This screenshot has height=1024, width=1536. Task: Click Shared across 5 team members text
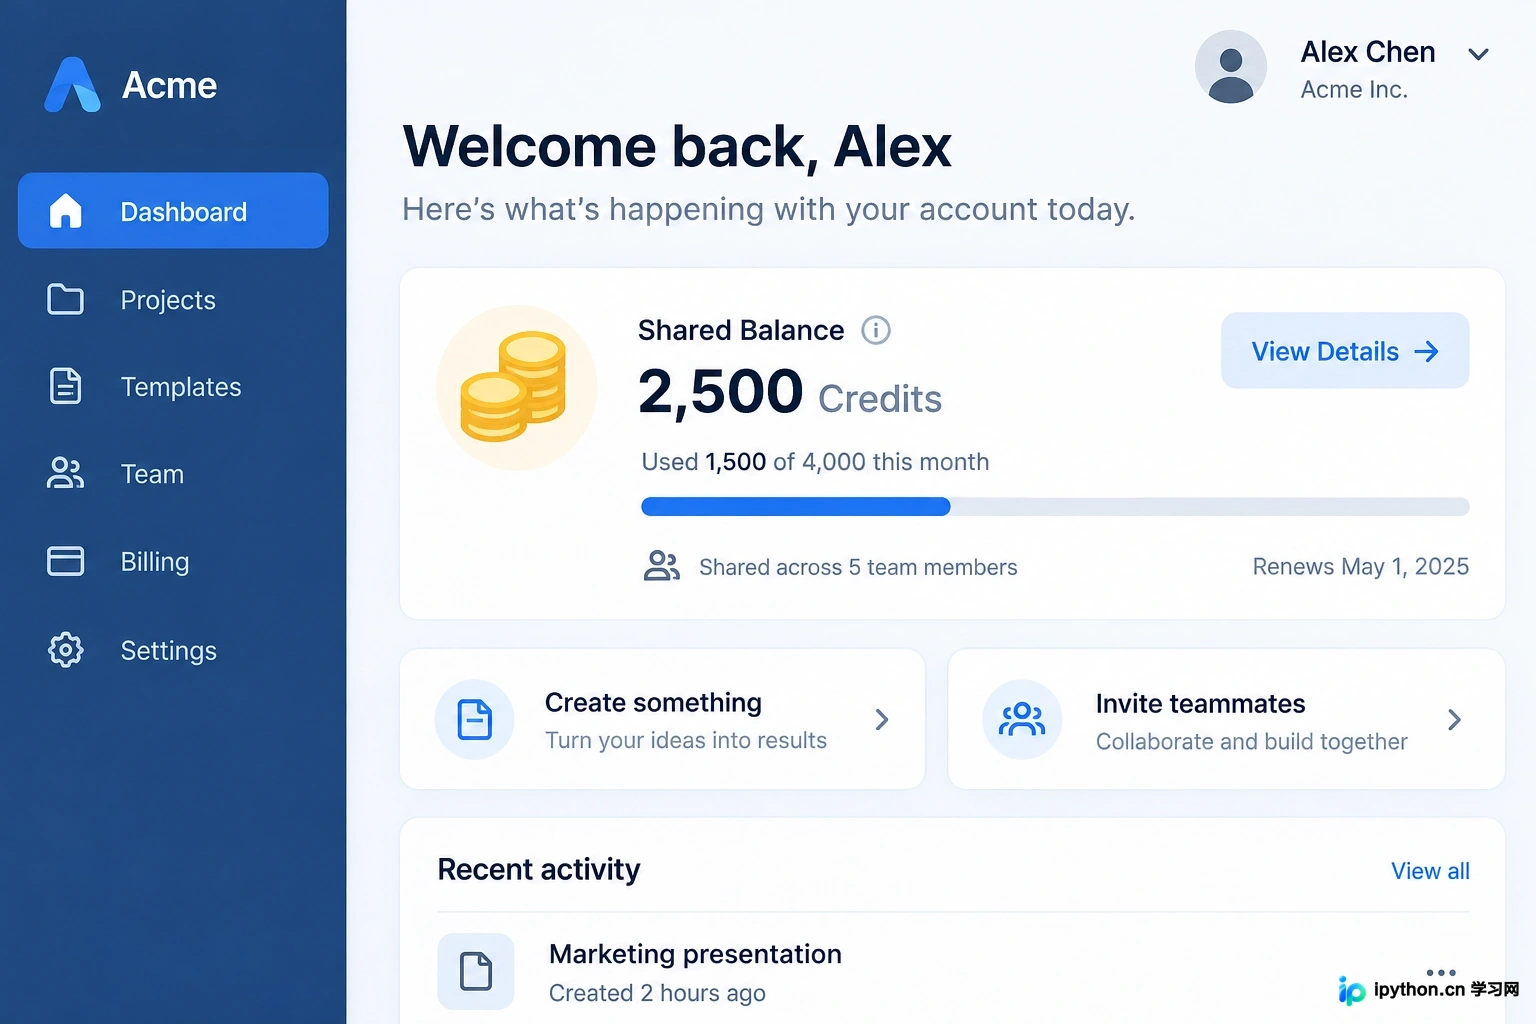pos(858,568)
